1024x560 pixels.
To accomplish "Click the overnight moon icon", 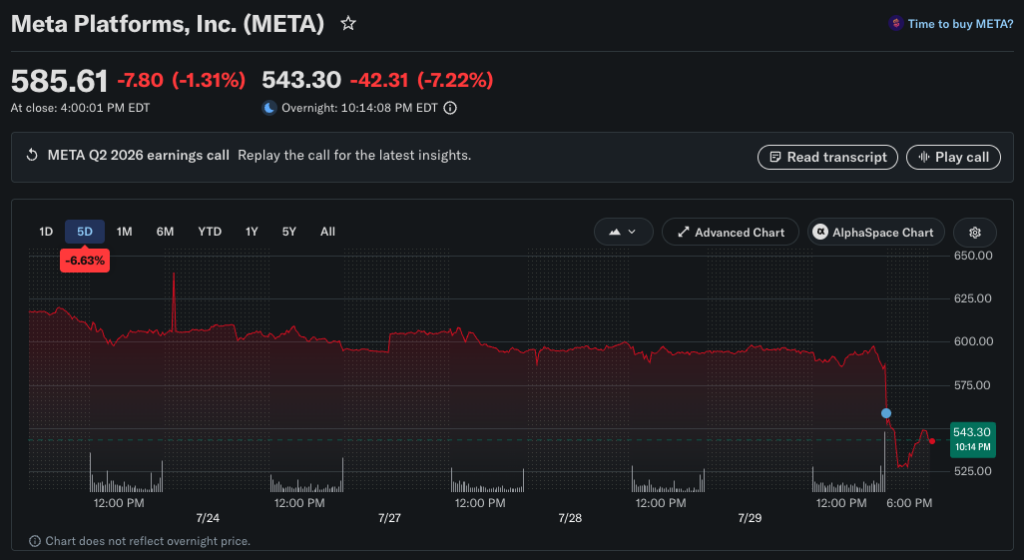I will 269,108.
